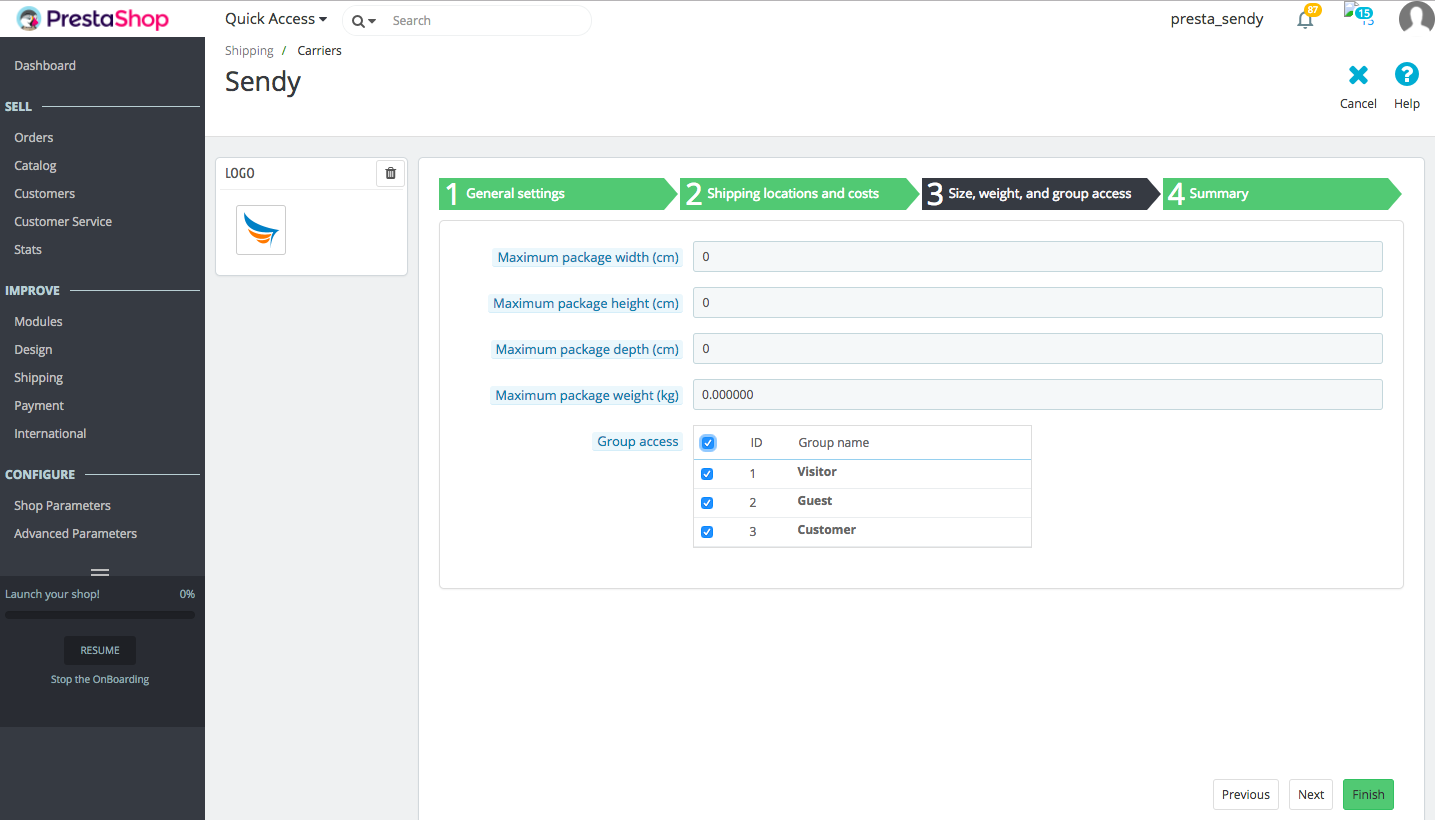Click the Next button
Viewport: 1435px width, 820px height.
(x=1311, y=794)
